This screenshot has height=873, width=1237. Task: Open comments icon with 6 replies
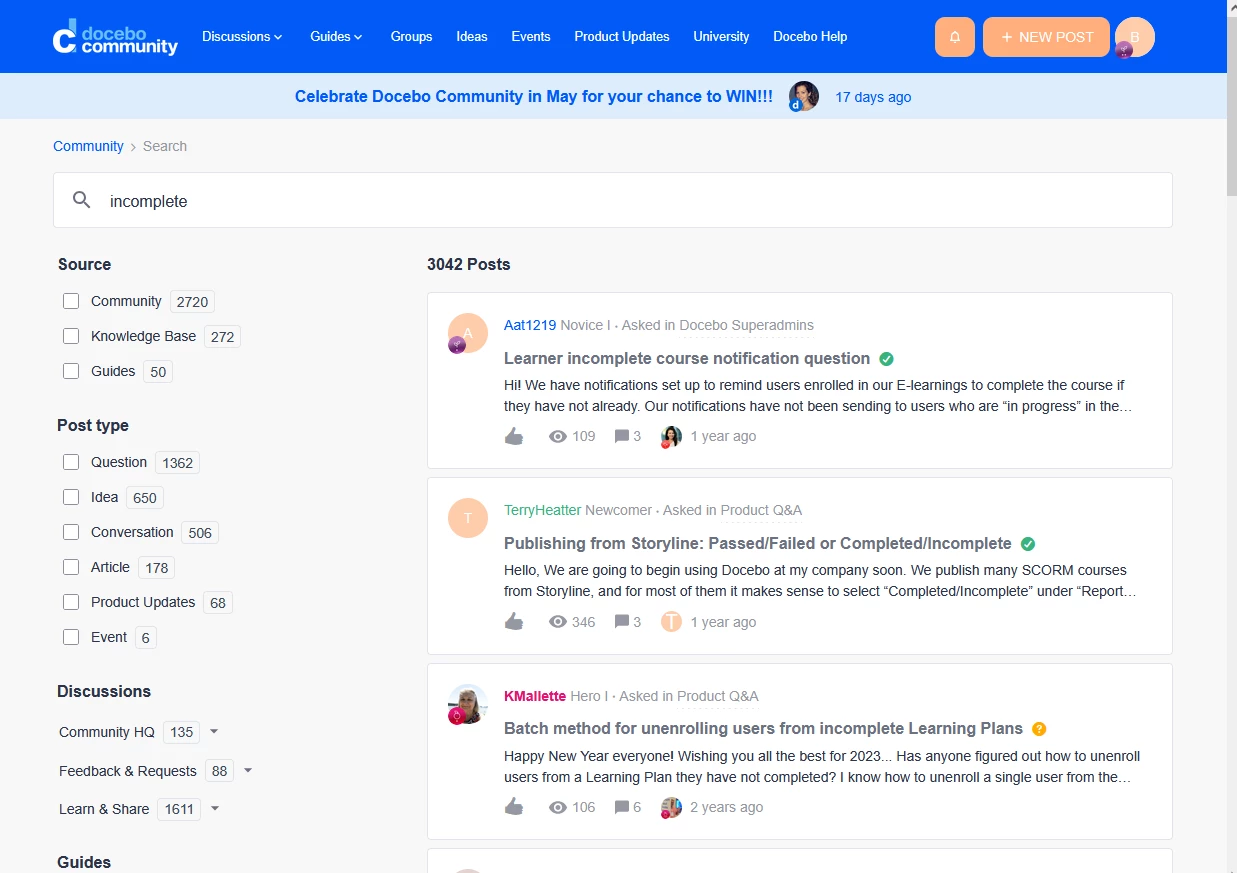click(622, 807)
